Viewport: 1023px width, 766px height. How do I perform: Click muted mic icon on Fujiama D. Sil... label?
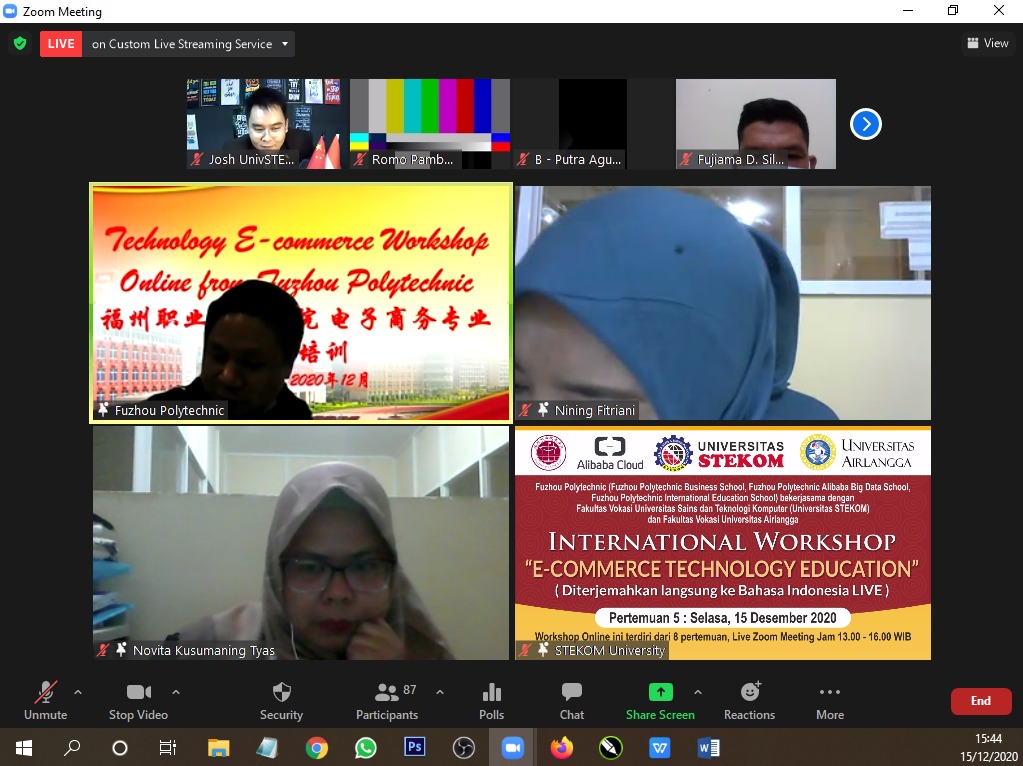click(685, 159)
